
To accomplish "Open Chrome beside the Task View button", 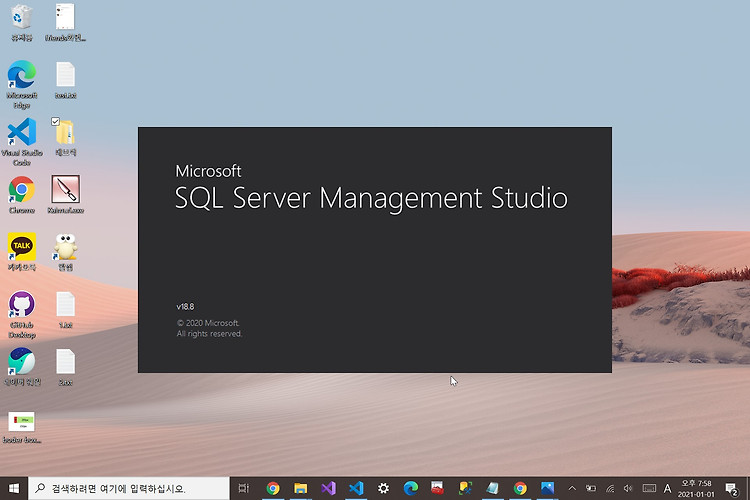I will pos(273,488).
